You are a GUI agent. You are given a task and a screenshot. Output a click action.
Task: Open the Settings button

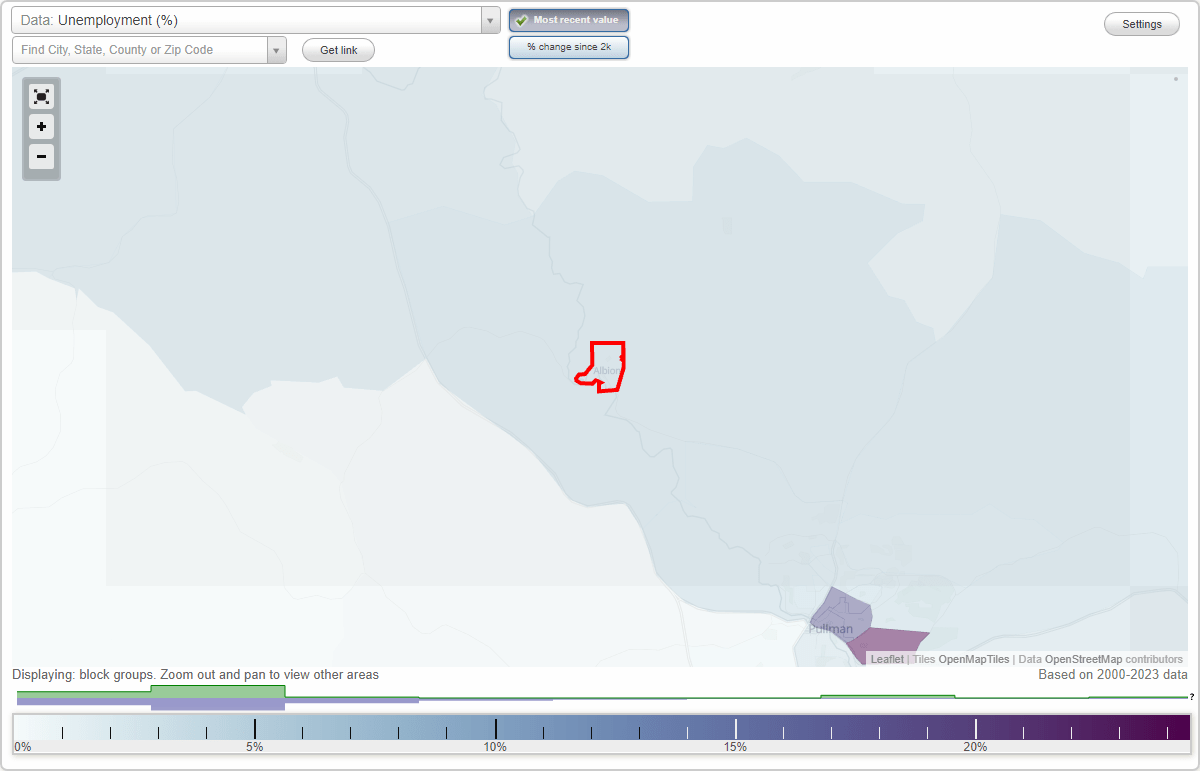pyautogui.click(x=1142, y=25)
